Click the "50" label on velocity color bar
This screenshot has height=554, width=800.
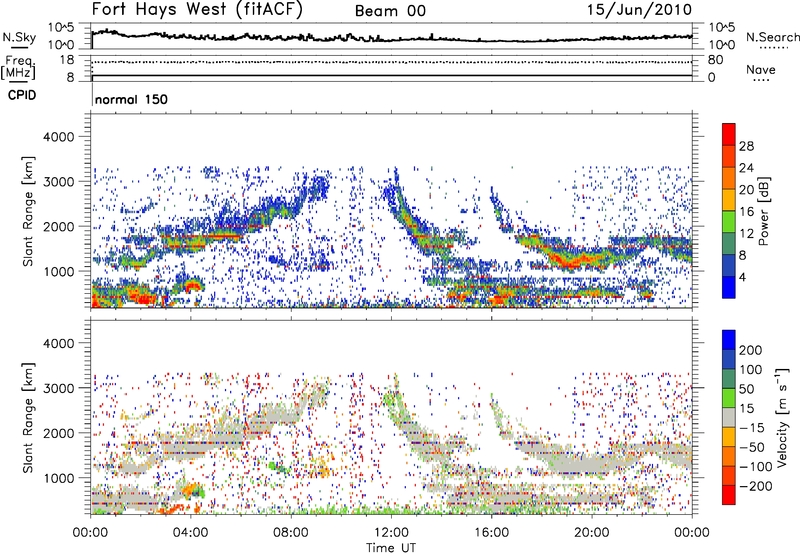[746, 389]
